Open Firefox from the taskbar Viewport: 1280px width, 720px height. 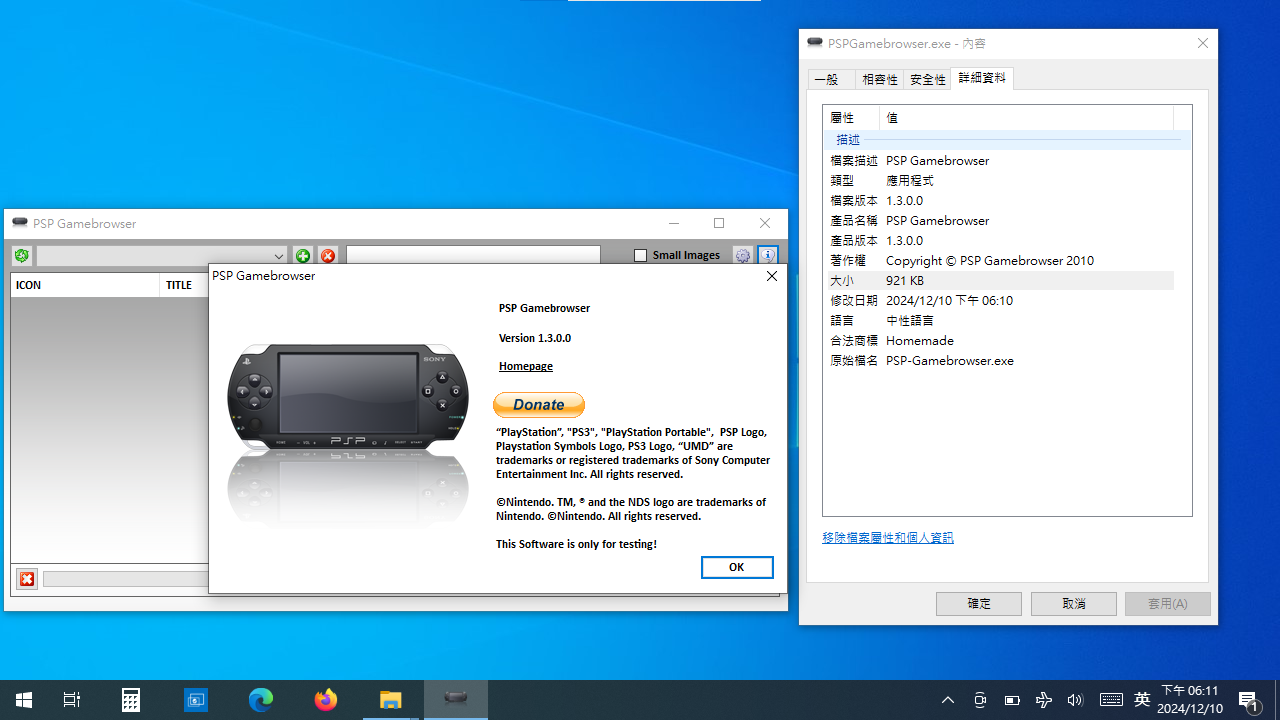pyautogui.click(x=326, y=700)
